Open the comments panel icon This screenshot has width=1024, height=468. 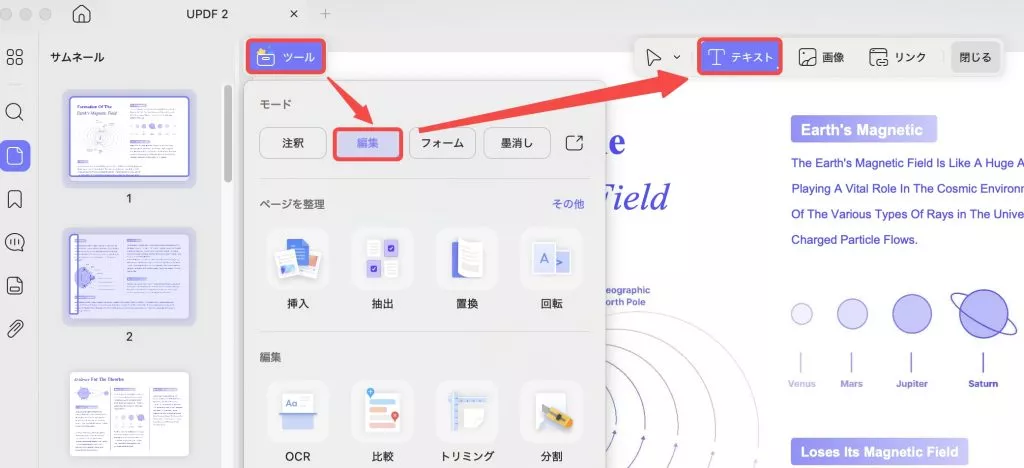click(14, 242)
